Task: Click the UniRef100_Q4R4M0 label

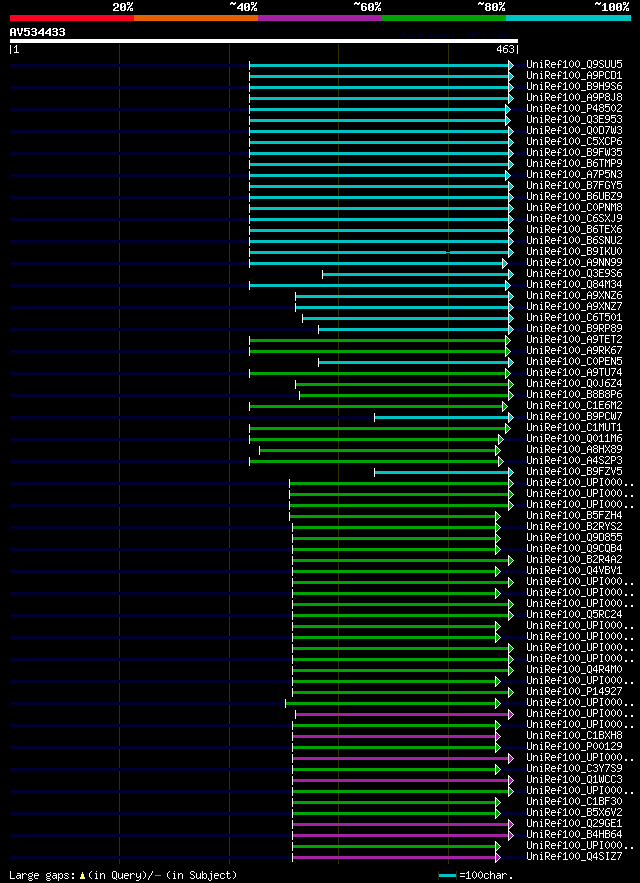Action: [574, 670]
